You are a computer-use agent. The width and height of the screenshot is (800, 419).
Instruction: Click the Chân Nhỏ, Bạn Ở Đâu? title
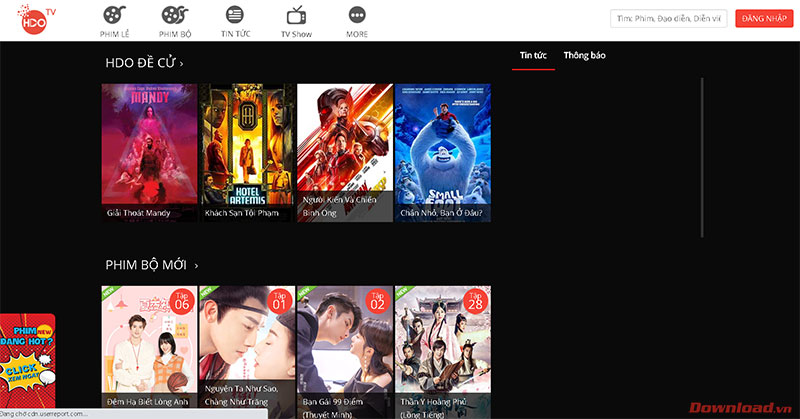441,213
